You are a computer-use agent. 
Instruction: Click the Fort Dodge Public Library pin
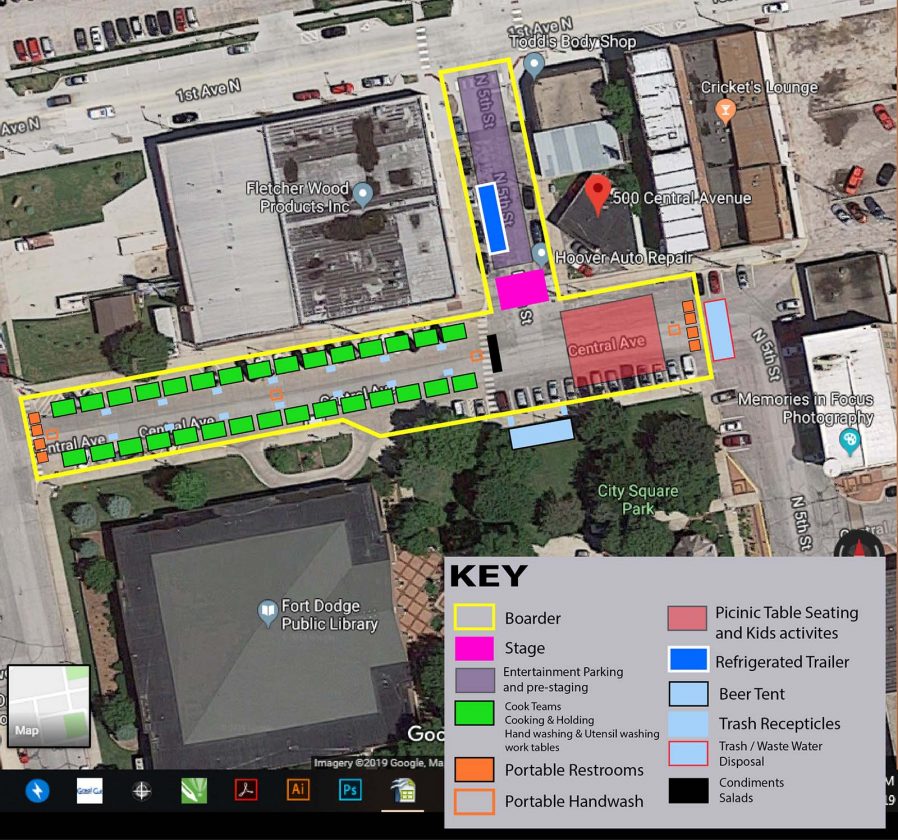pos(267,613)
